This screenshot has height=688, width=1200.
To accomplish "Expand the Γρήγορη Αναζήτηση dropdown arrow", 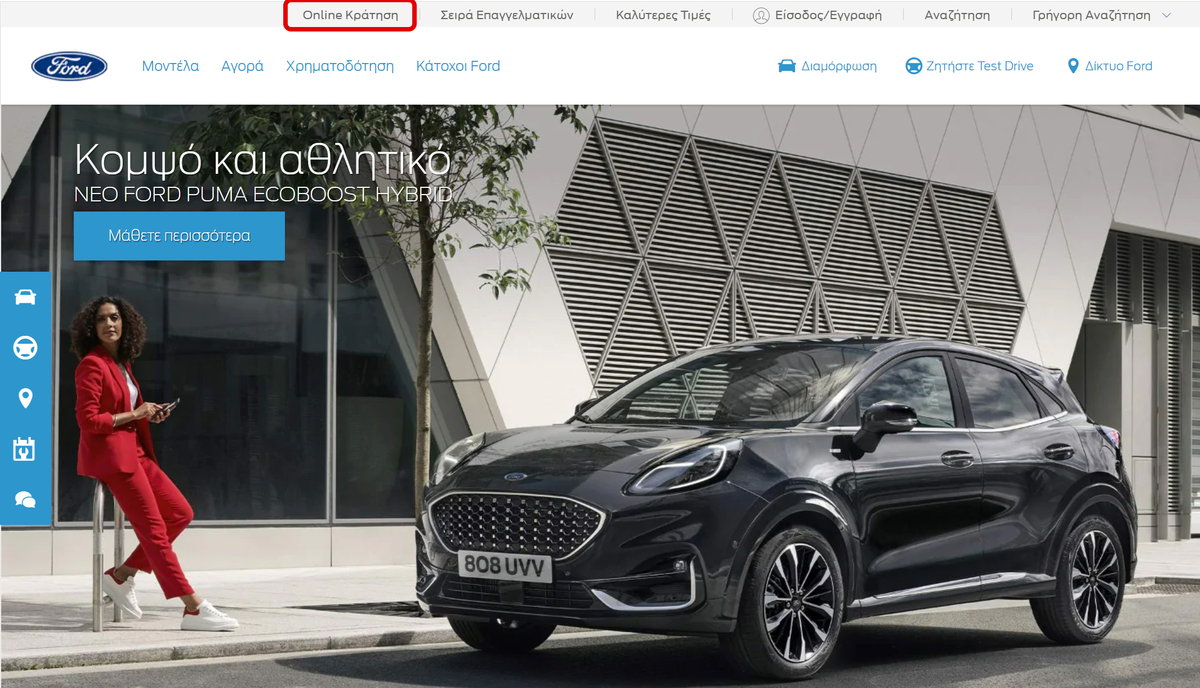I will pyautogui.click(x=1166, y=15).
